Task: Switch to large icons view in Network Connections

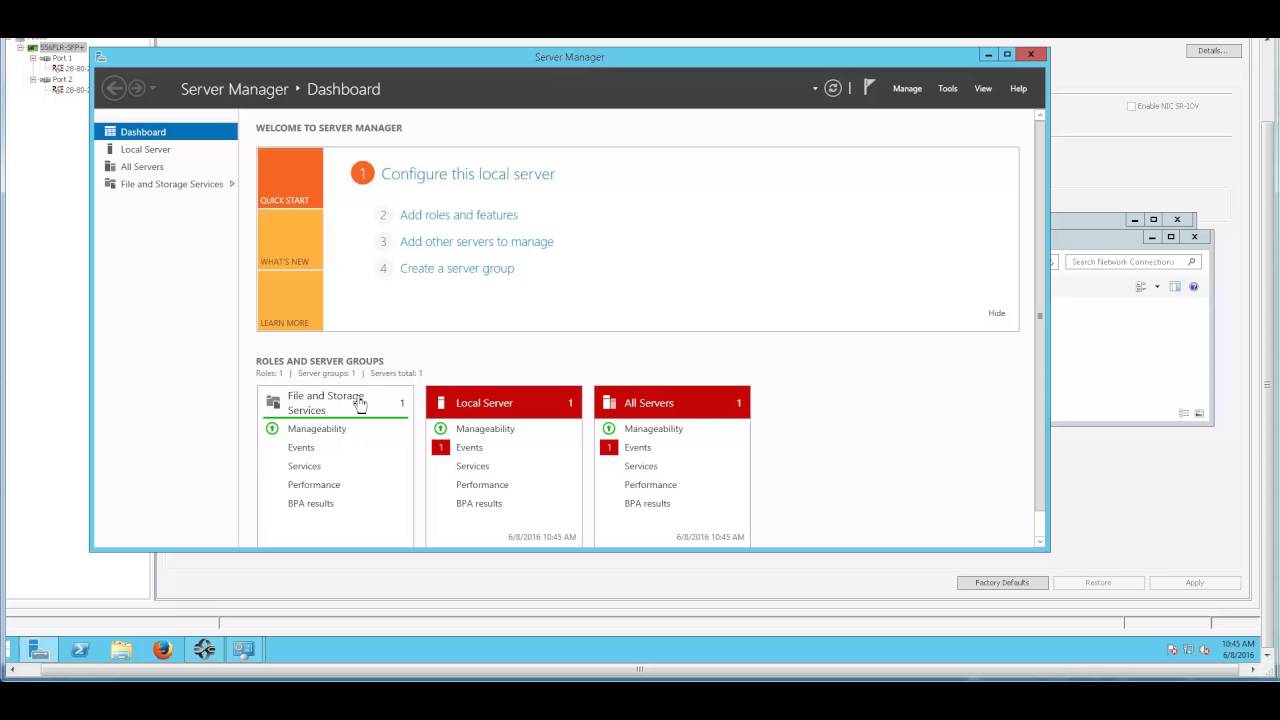Action: pos(1199,413)
